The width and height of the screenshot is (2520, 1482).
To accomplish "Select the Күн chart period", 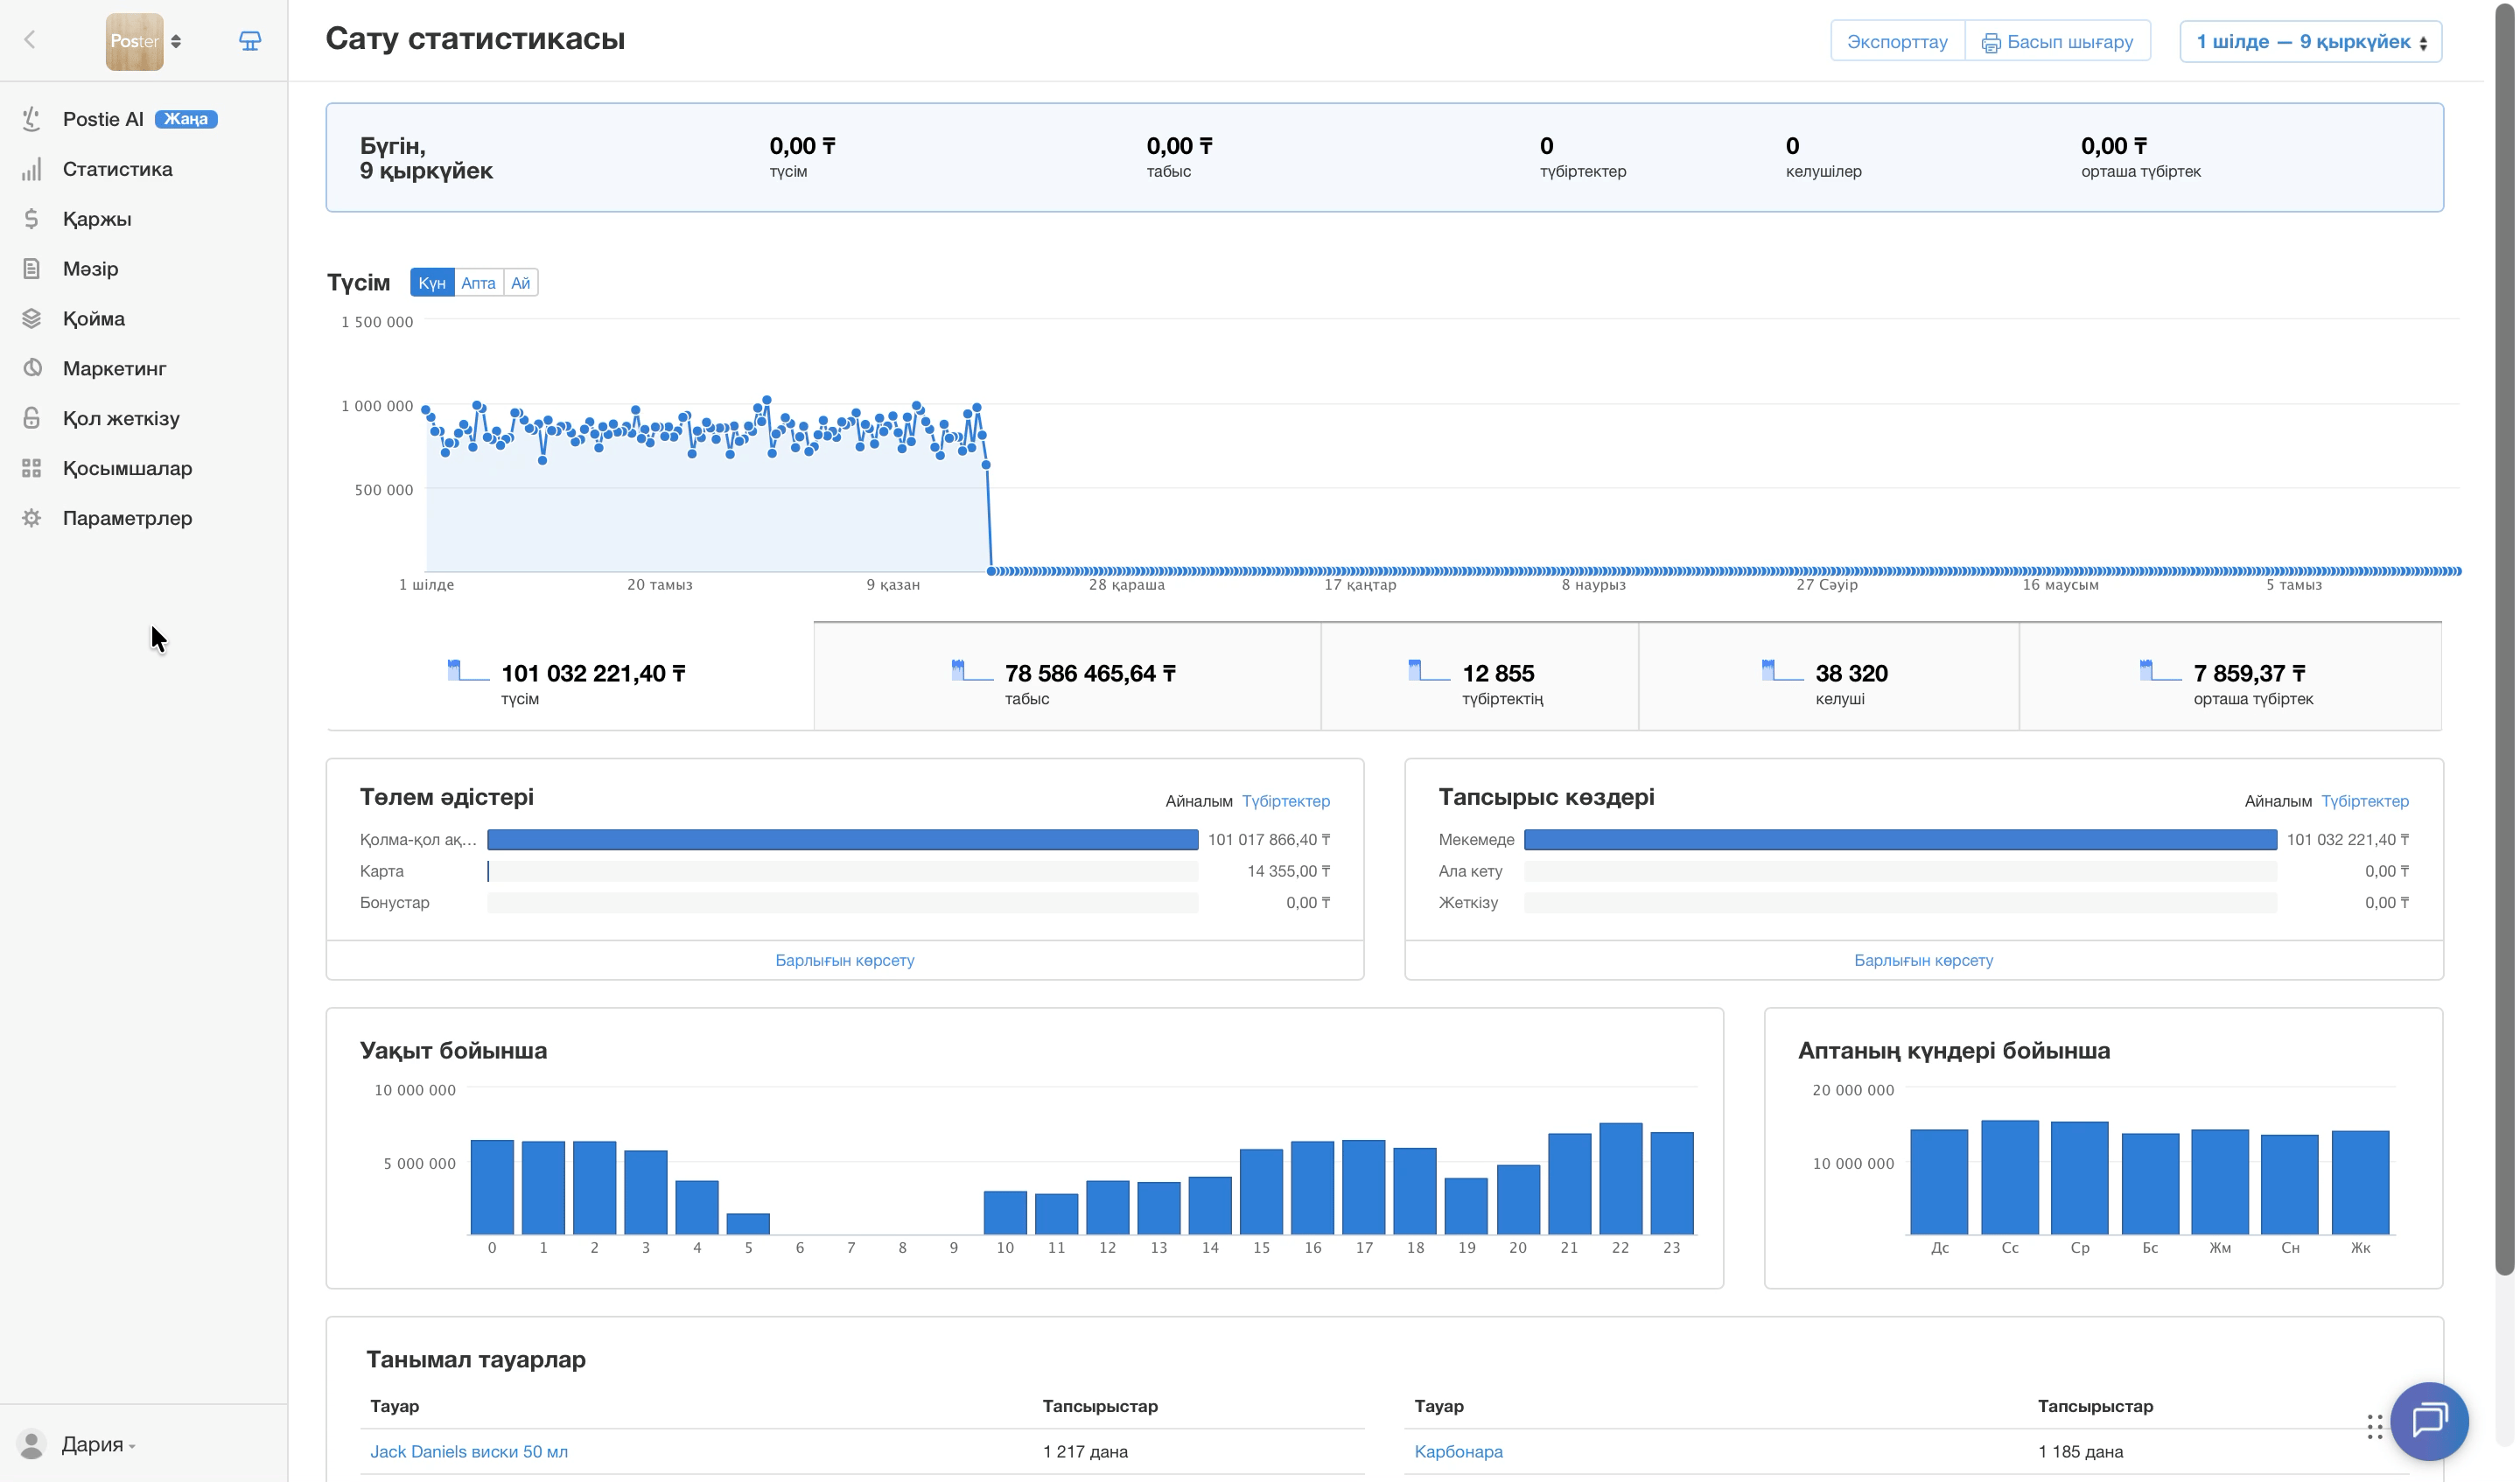I will pyautogui.click(x=432, y=283).
